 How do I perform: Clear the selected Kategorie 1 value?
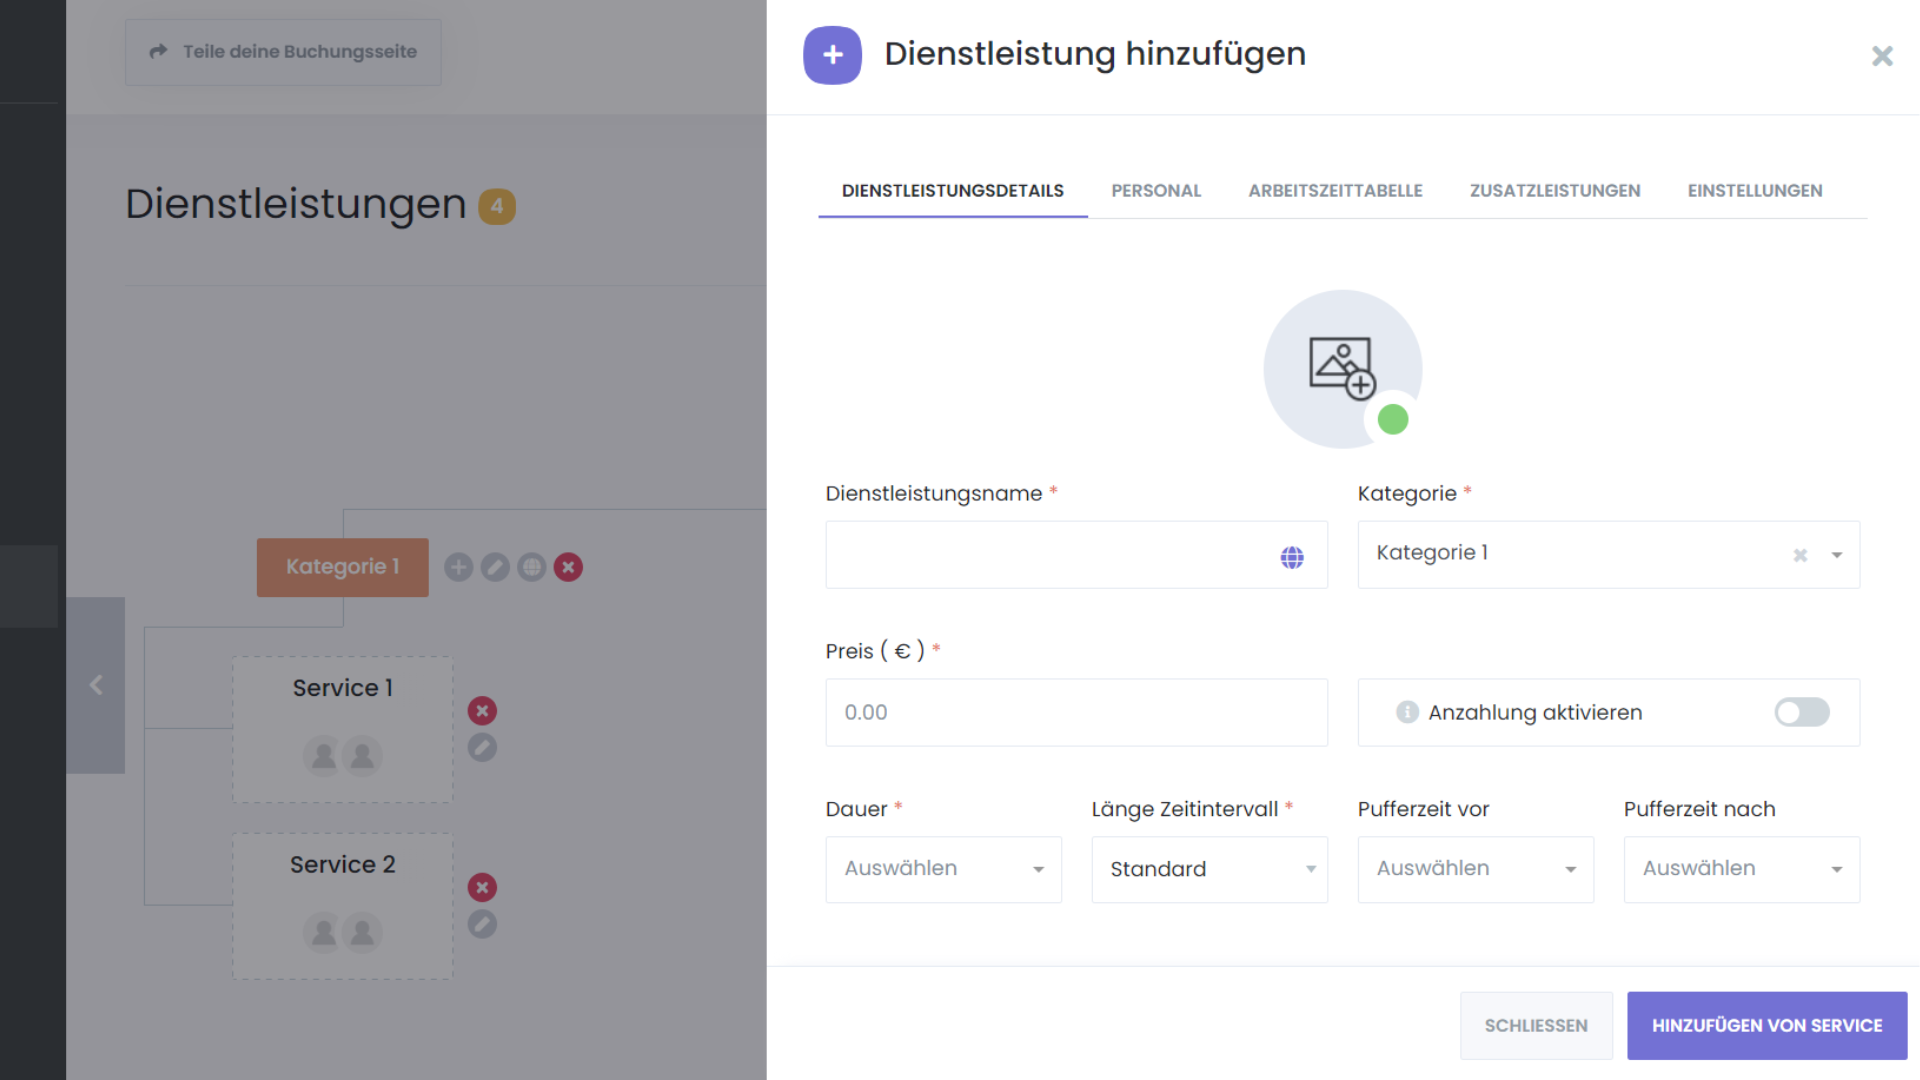pos(1800,555)
